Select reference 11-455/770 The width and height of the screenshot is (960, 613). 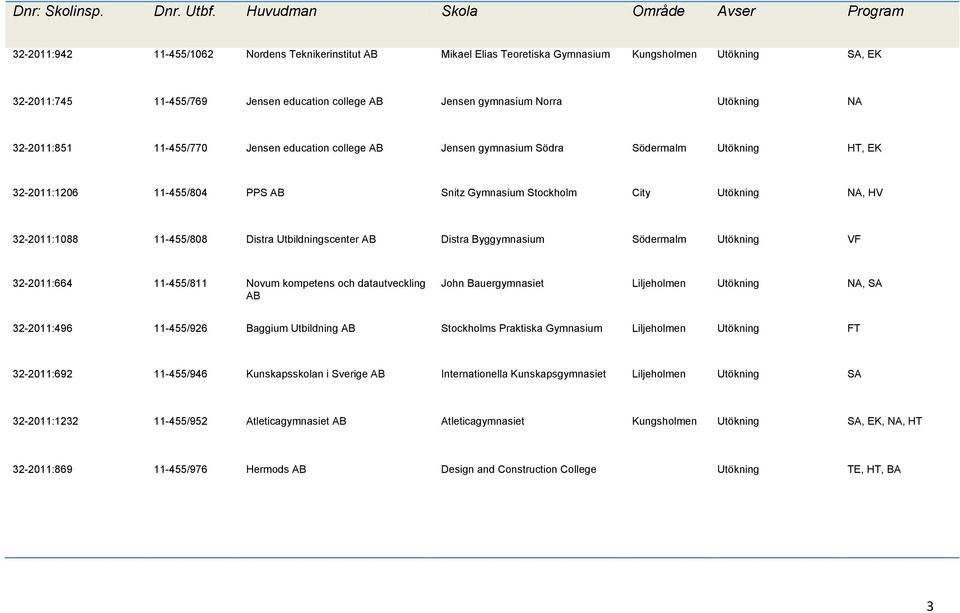181,148
